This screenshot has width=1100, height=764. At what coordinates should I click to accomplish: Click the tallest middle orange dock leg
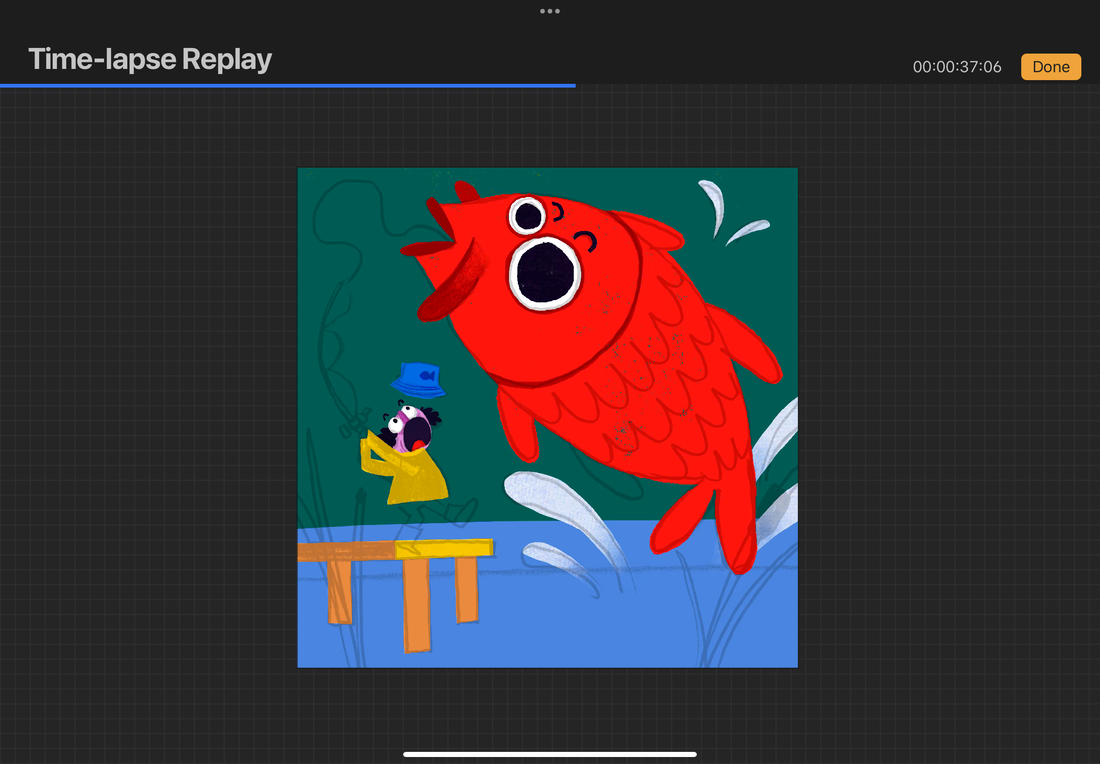pos(416,604)
